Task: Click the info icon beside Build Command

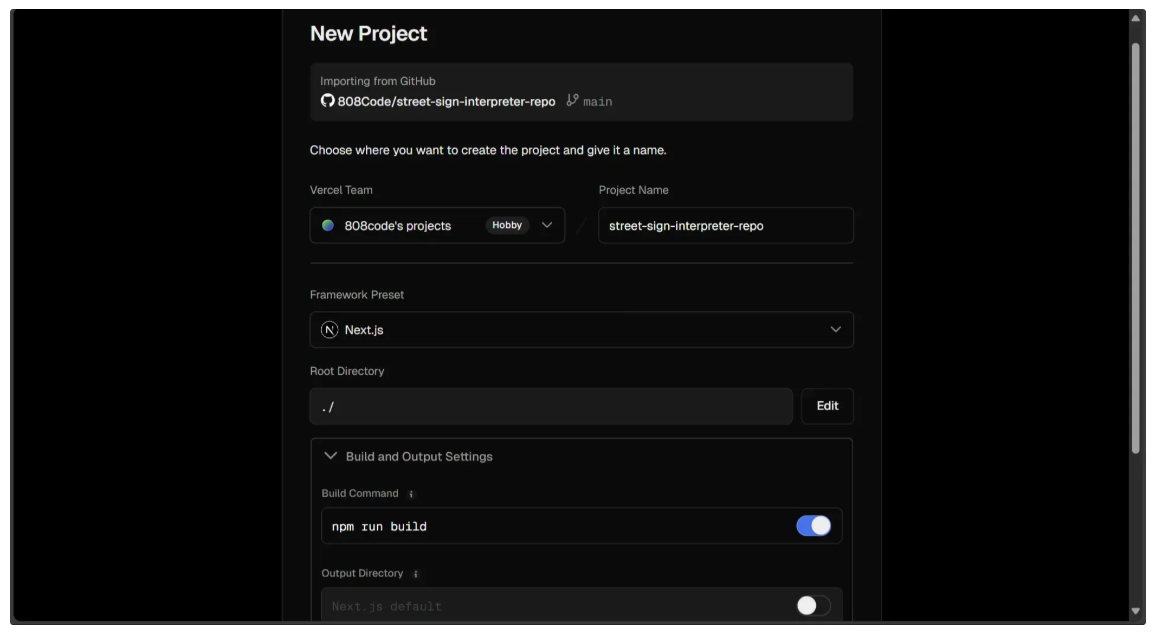Action: click(411, 494)
